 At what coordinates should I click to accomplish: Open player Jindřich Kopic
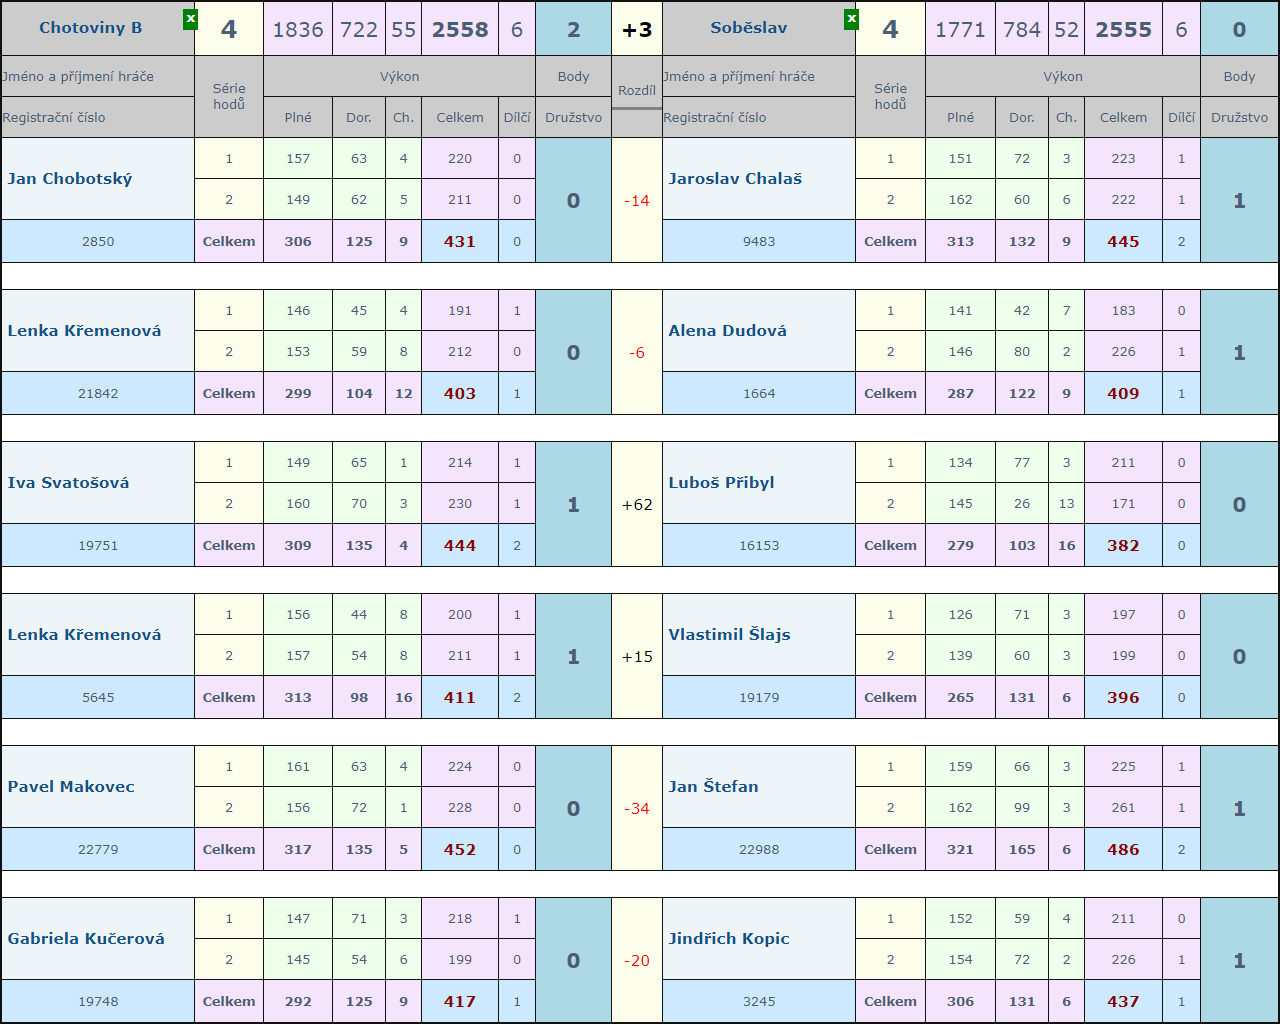(729, 939)
